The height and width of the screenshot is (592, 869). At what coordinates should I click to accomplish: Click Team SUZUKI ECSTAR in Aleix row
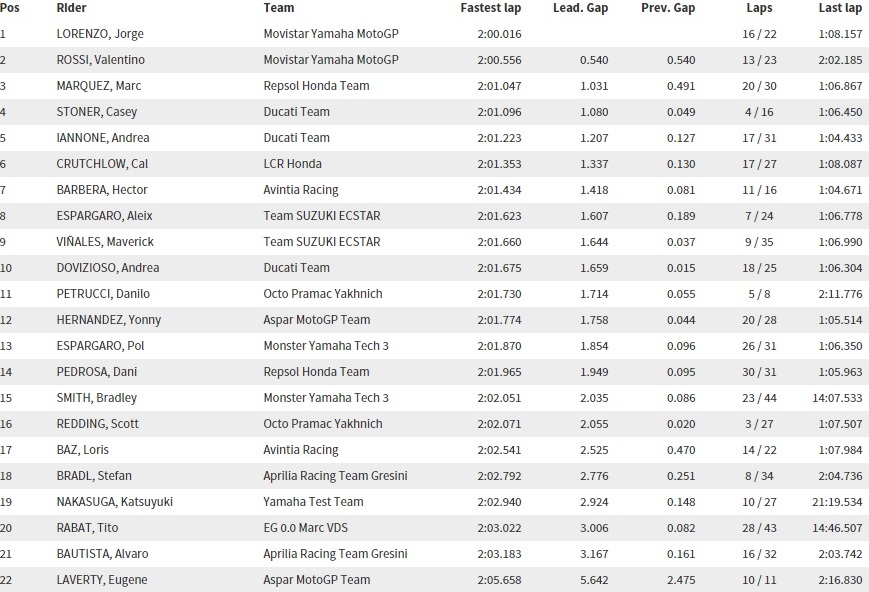coord(322,216)
